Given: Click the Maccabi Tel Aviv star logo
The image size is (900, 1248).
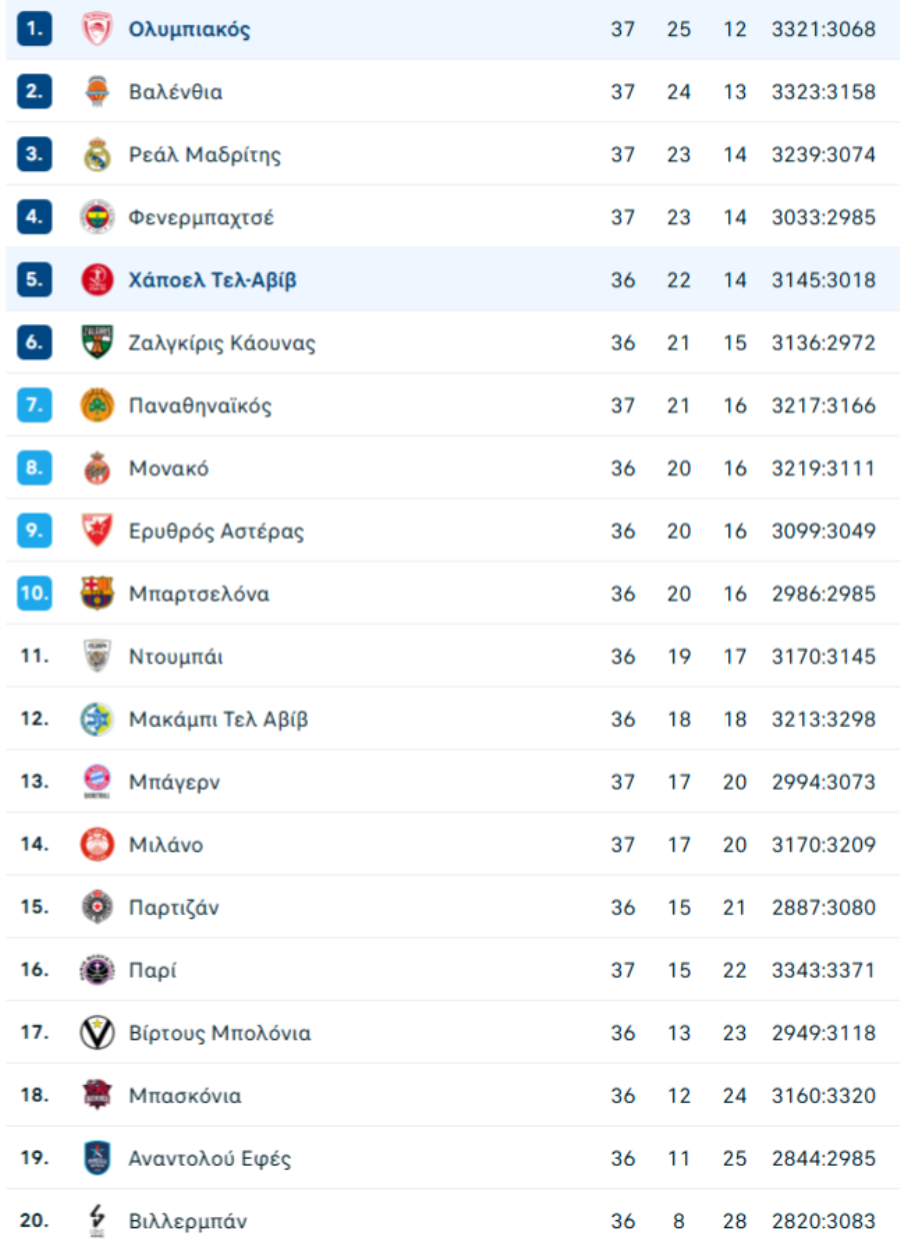Looking at the screenshot, I should click(97, 719).
